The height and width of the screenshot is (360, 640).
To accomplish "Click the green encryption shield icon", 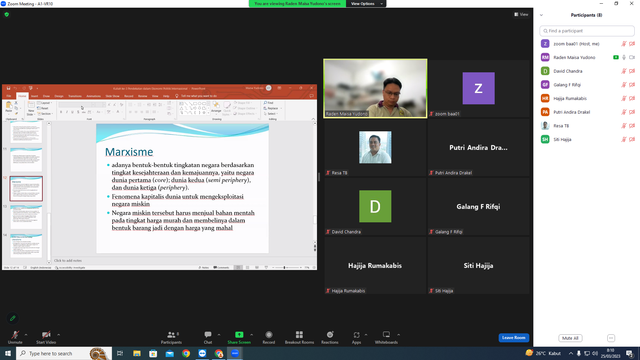I will (7, 14).
